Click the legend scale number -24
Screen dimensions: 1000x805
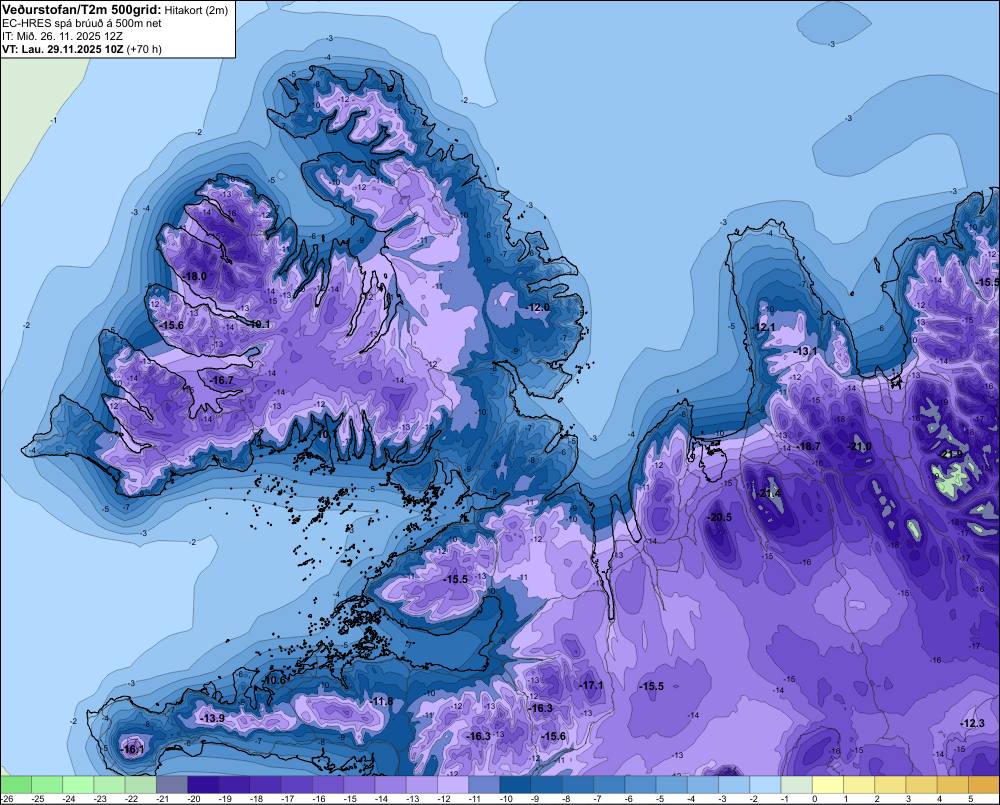[x=70, y=799]
